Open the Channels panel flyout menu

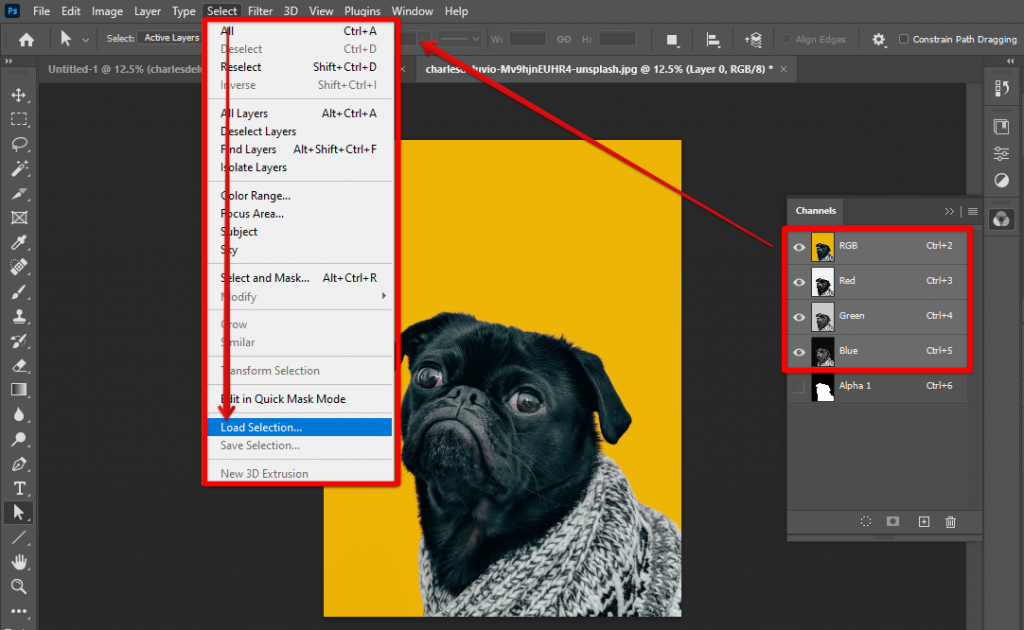[x=972, y=212]
